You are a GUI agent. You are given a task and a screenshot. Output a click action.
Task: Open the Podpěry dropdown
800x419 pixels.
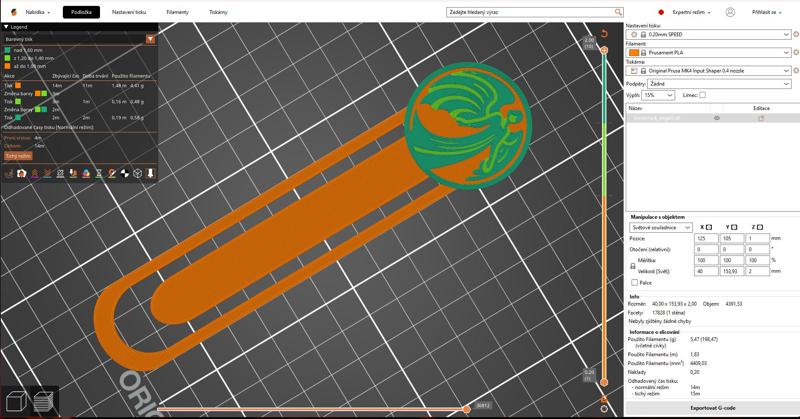tap(719, 83)
